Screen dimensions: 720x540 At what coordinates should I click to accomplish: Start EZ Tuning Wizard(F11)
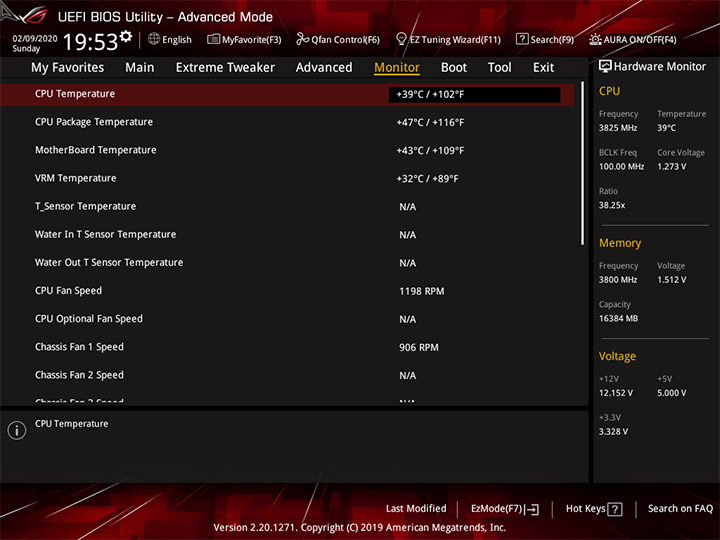coord(455,39)
